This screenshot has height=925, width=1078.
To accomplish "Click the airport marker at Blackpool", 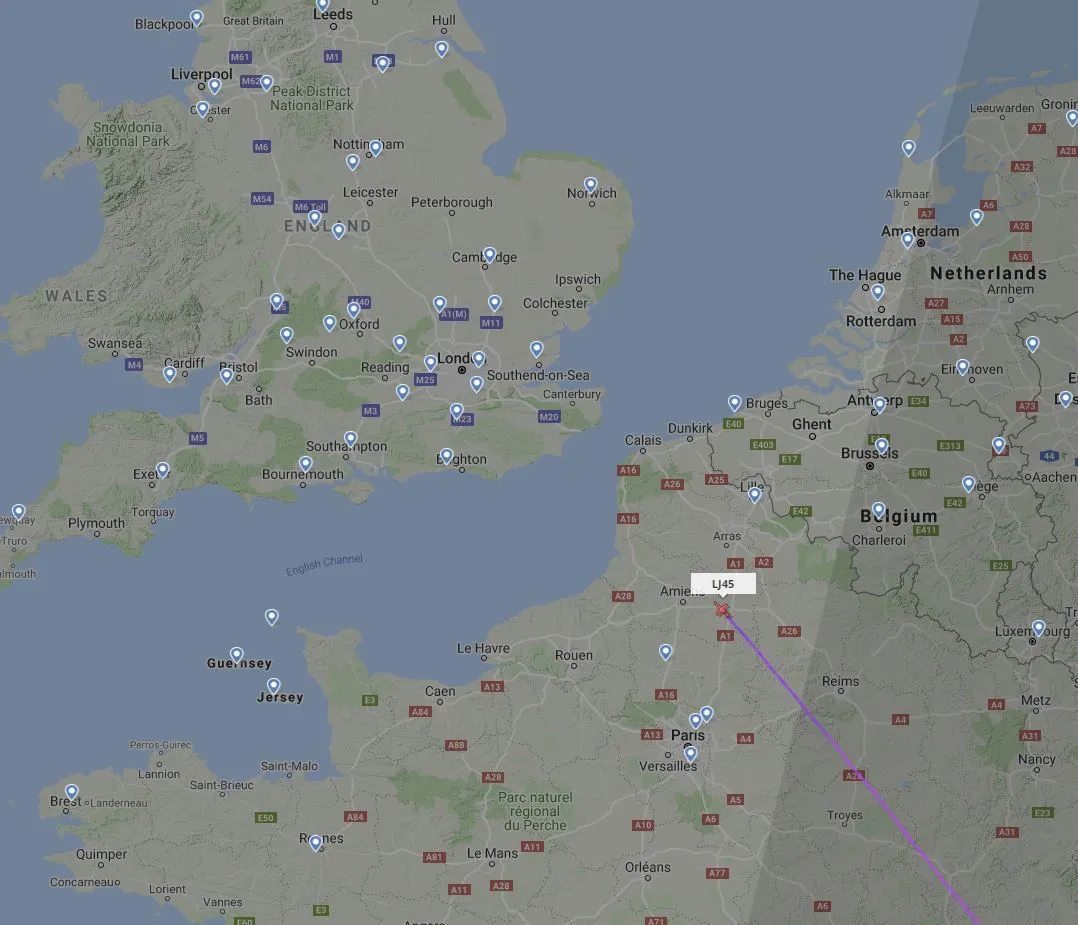I will coord(197,19).
